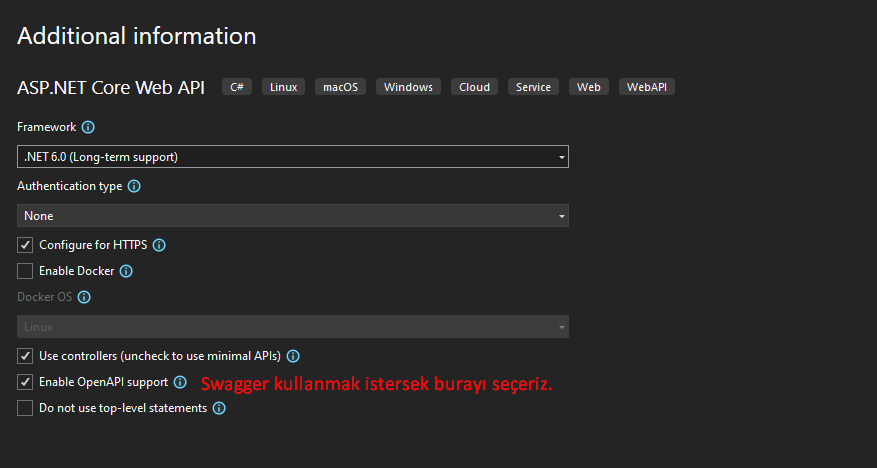The image size is (877, 468).
Task: Click the Use controllers info icon
Action: click(x=293, y=356)
